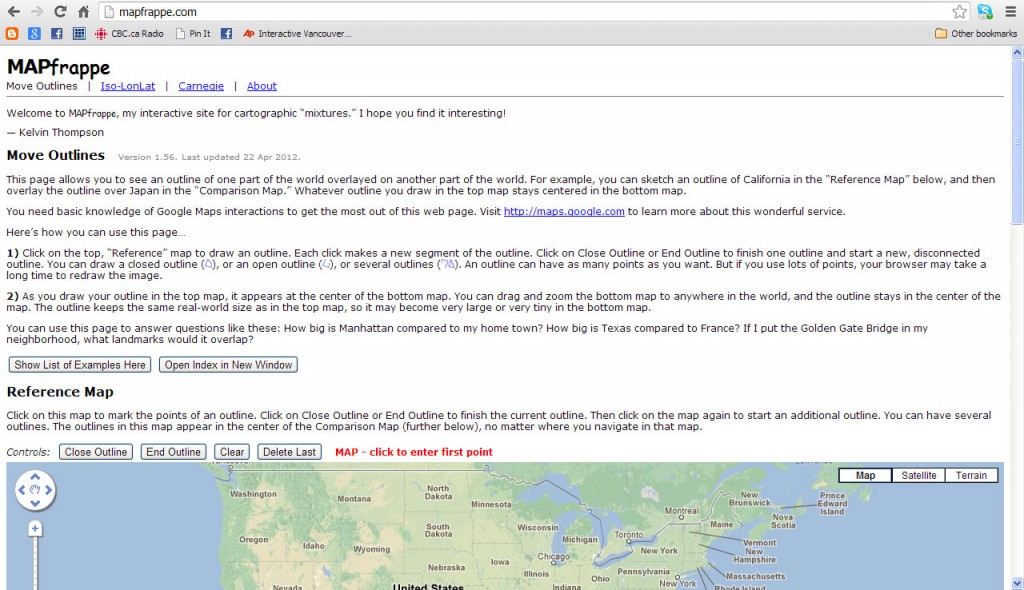The width and height of the screenshot is (1024, 590).
Task: Click the Kelvin Thompson signature text
Action: [55, 133]
